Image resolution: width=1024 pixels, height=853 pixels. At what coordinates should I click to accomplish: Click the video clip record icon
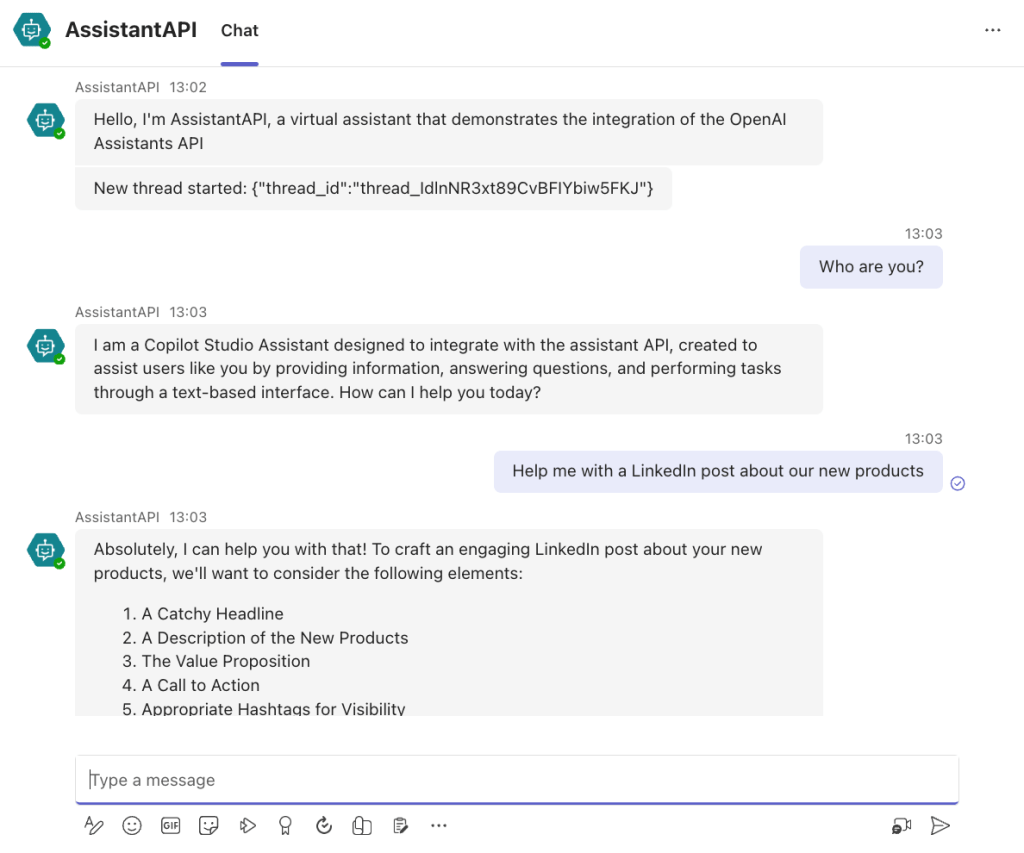pyautogui.click(x=901, y=825)
